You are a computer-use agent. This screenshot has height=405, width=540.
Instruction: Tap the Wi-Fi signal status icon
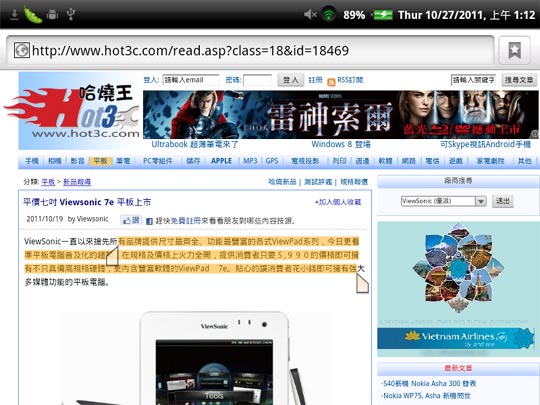tap(329, 14)
